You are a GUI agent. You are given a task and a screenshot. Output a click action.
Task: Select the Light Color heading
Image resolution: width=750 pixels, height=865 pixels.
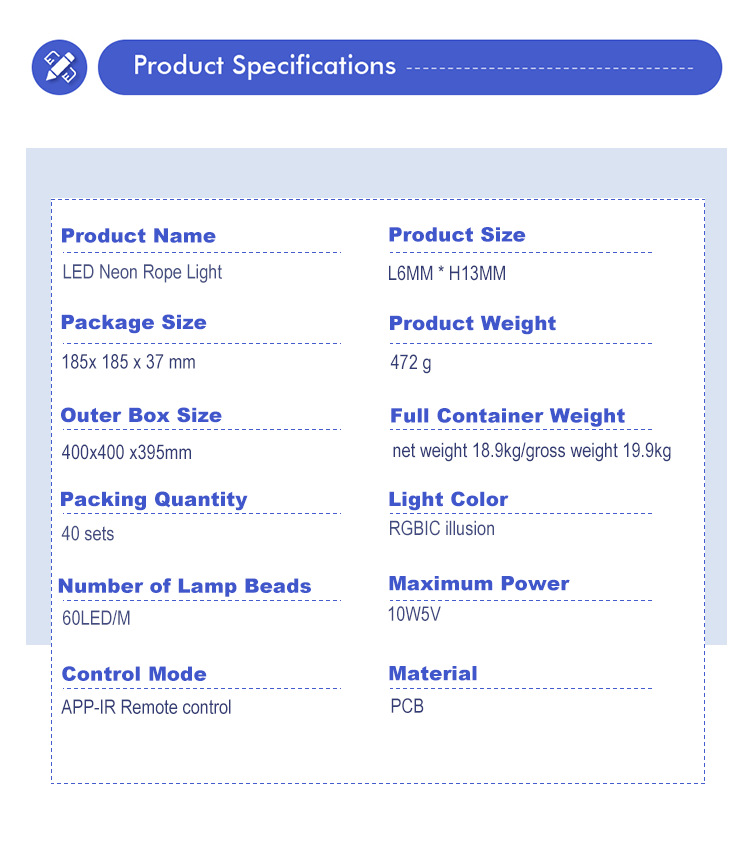[448, 499]
